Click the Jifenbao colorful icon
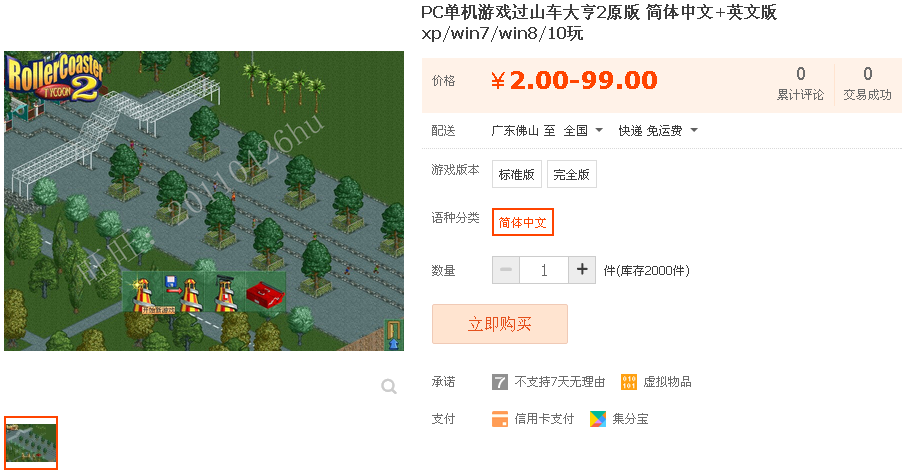Screen dimensions: 907x475 click(x=598, y=419)
